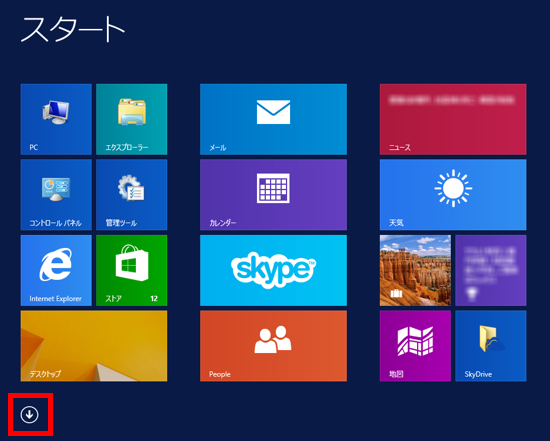550x441 pixels.
Task: Click the store update count badge 12
Action: click(x=154, y=299)
